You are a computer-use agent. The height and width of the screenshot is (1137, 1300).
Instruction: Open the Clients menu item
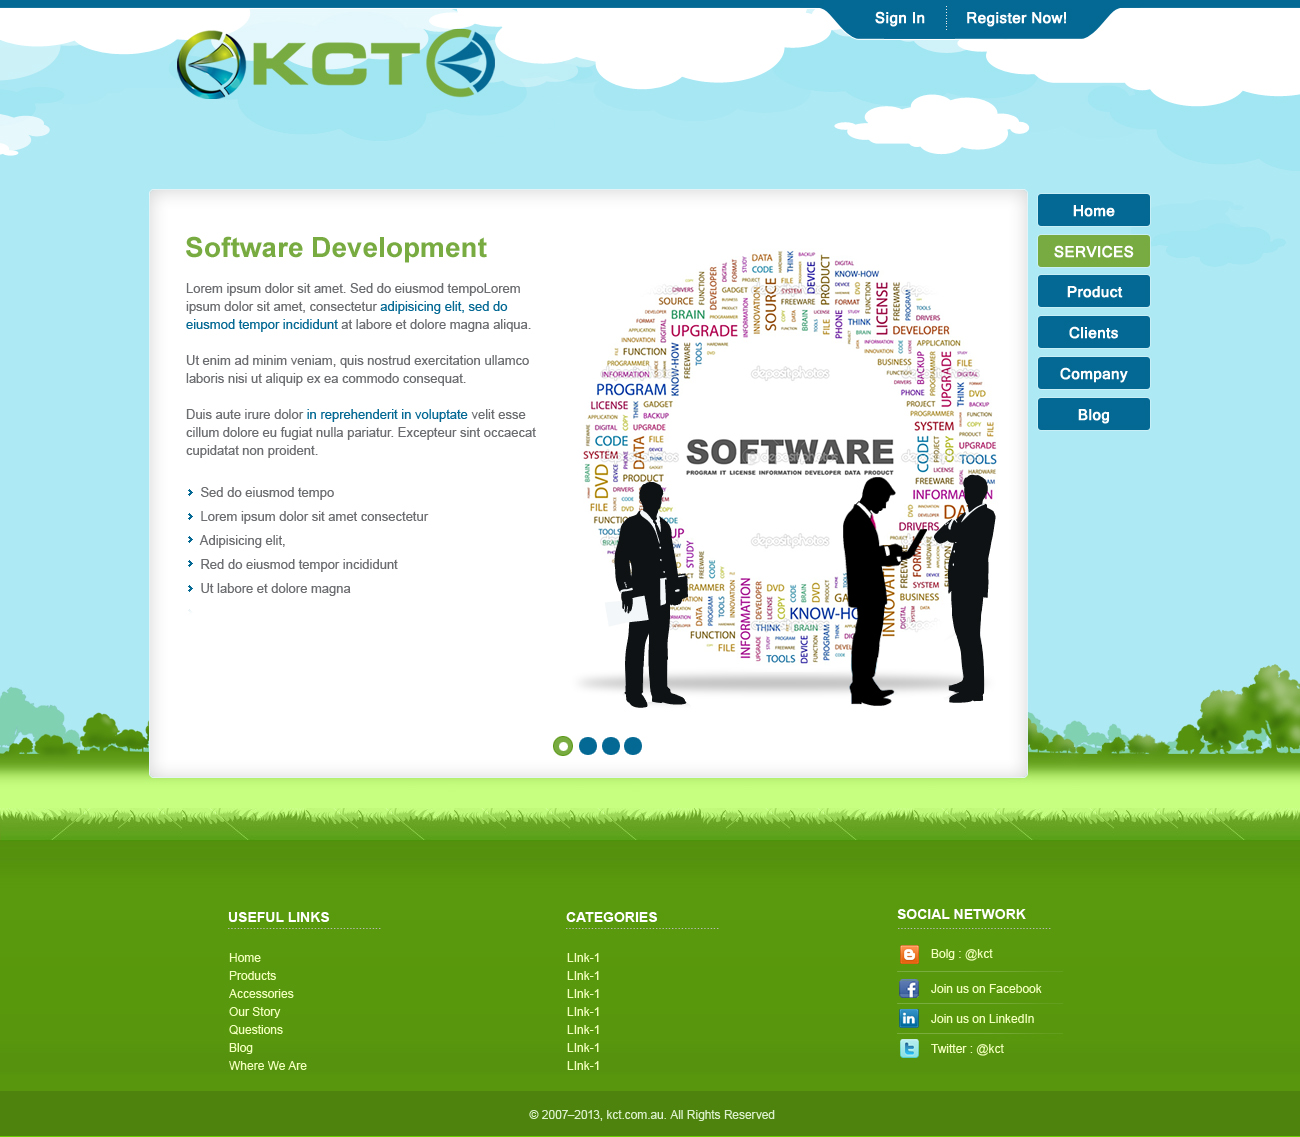coord(1094,333)
